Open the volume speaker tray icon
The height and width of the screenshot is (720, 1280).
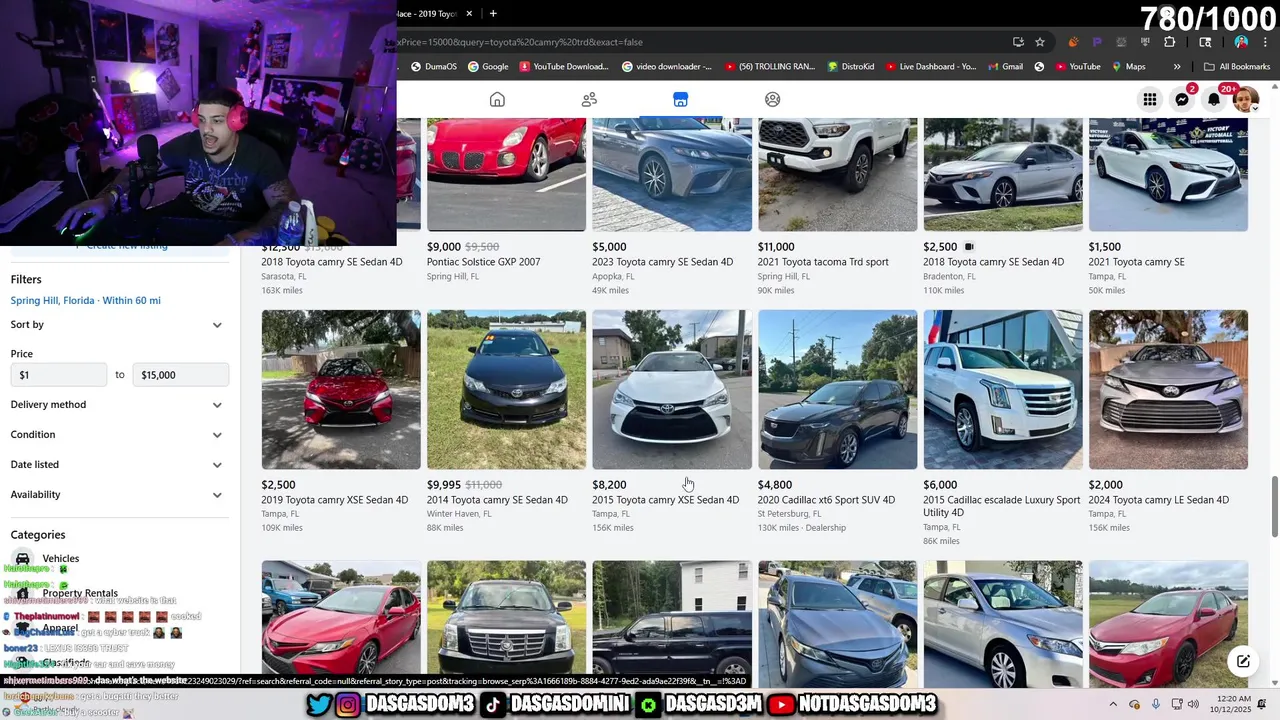tap(1194, 704)
